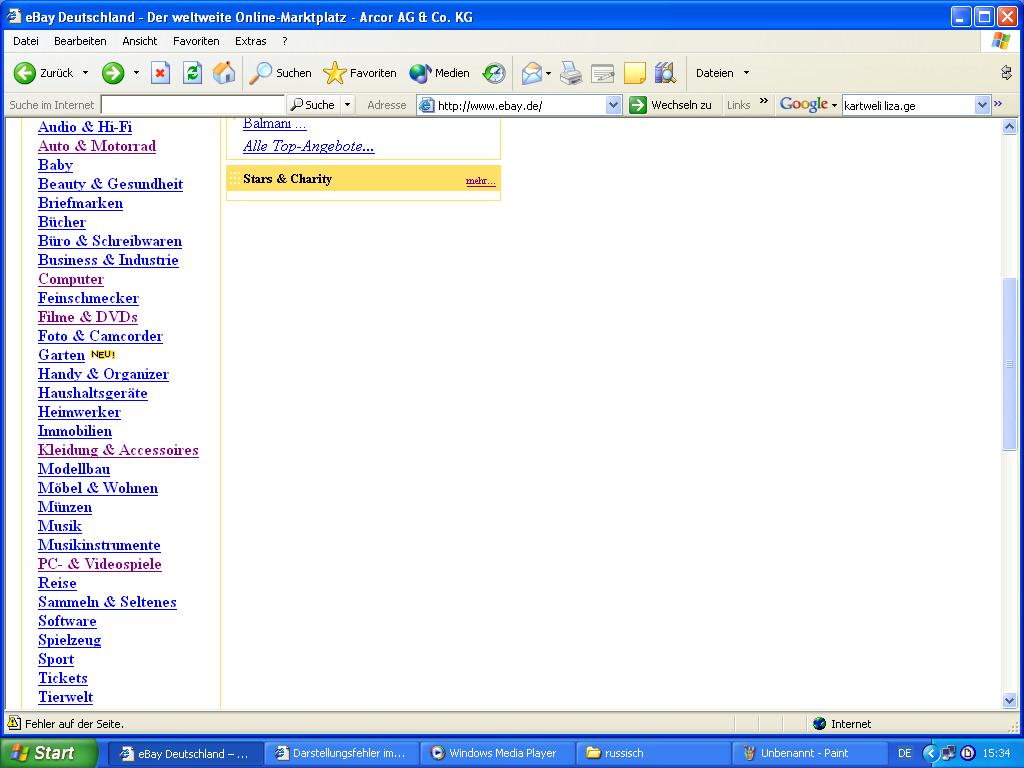Click the Suche magnifier button
The width and height of the screenshot is (1024, 768).
(313, 104)
